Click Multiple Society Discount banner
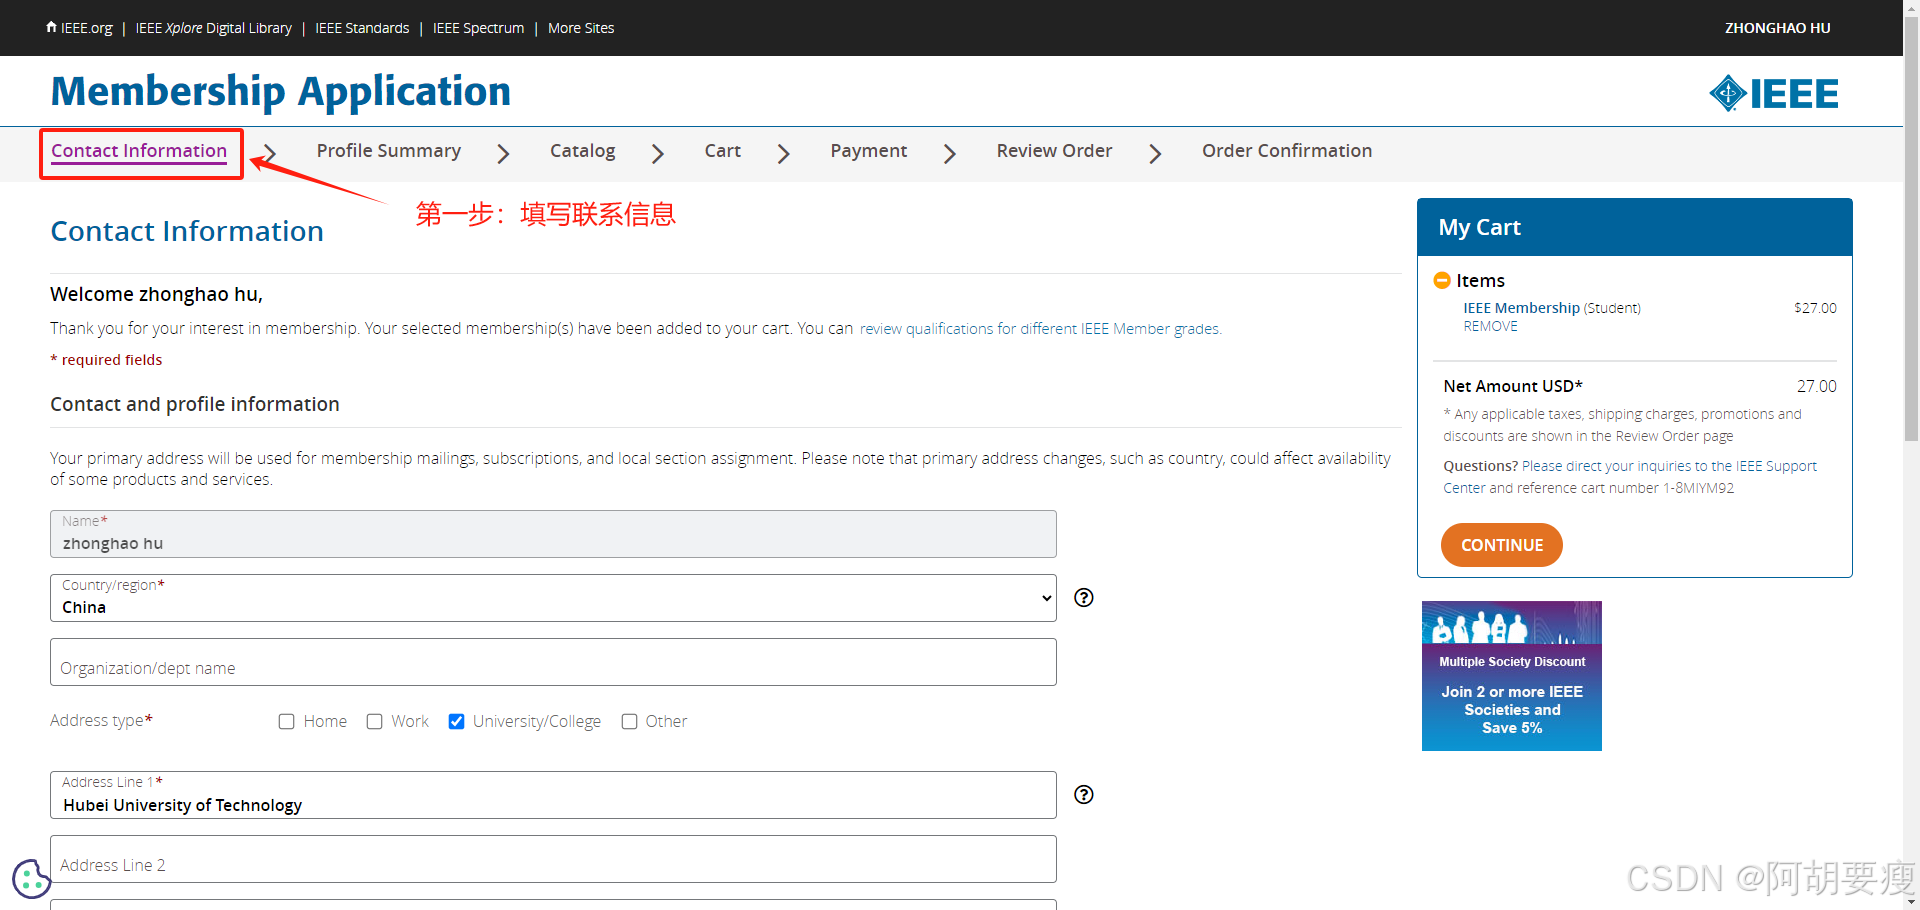The image size is (1920, 910). pyautogui.click(x=1512, y=676)
